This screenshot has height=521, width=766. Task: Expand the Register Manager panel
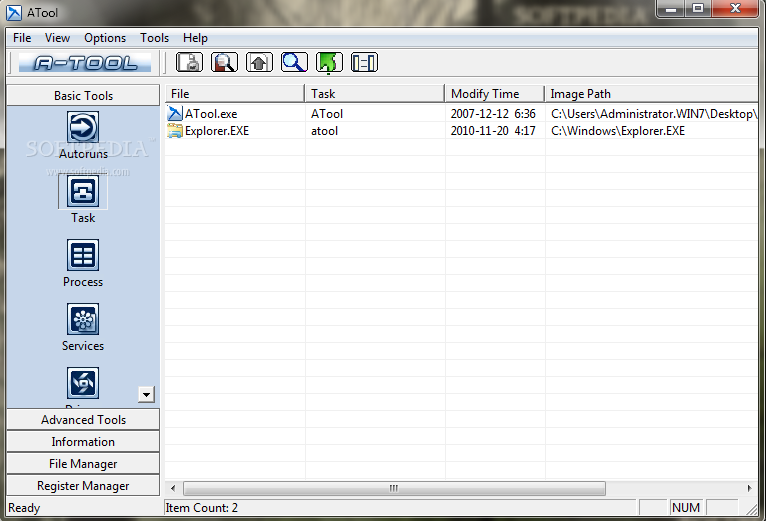pyautogui.click(x=83, y=486)
